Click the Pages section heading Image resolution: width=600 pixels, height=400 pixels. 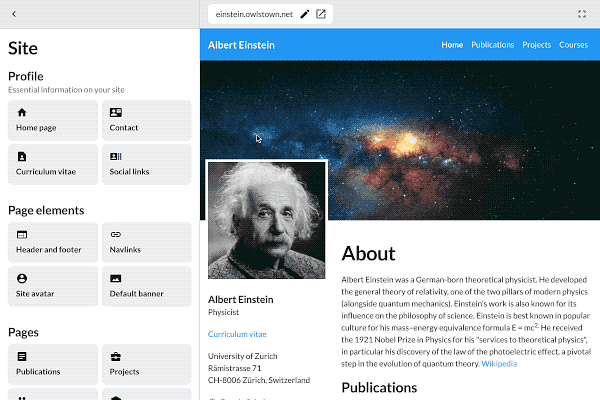pyautogui.click(x=23, y=332)
